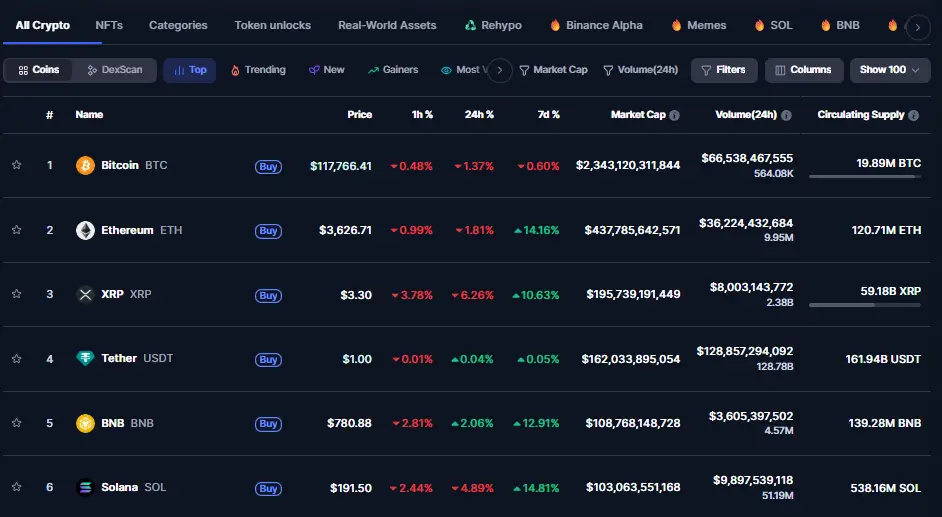This screenshot has width=942, height=517.
Task: Star the BNB row
Action: point(17,423)
